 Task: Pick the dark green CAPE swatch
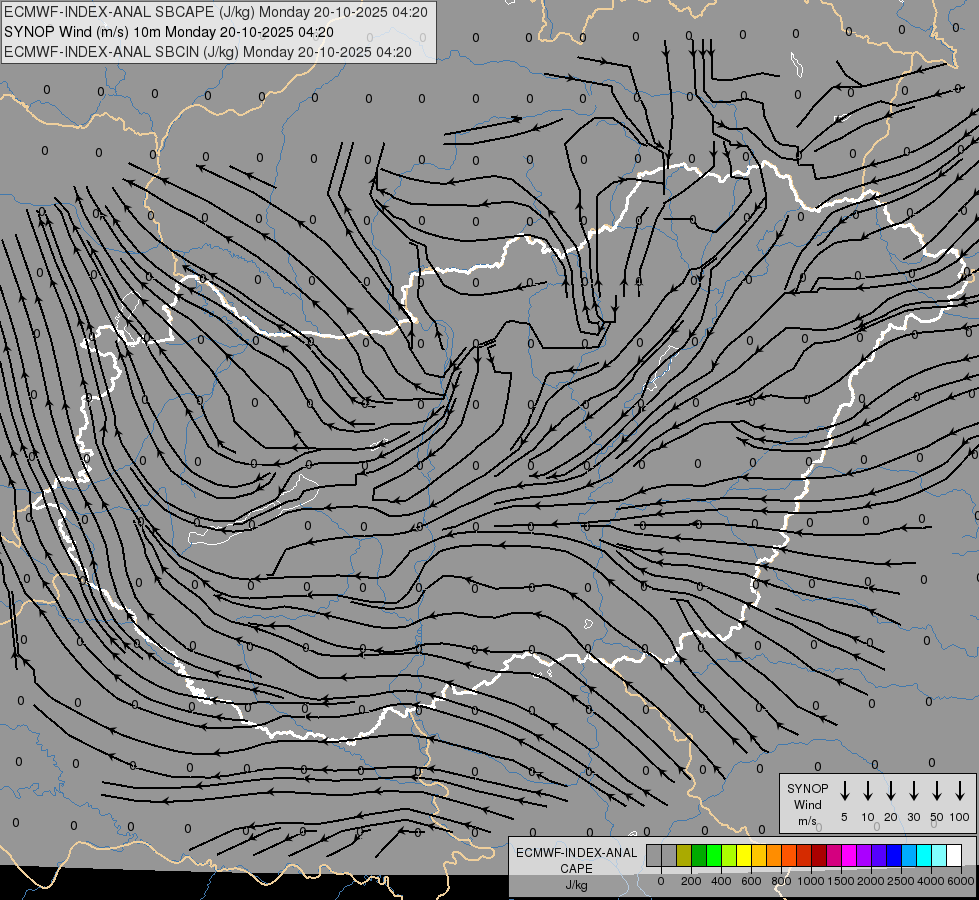pos(699,855)
